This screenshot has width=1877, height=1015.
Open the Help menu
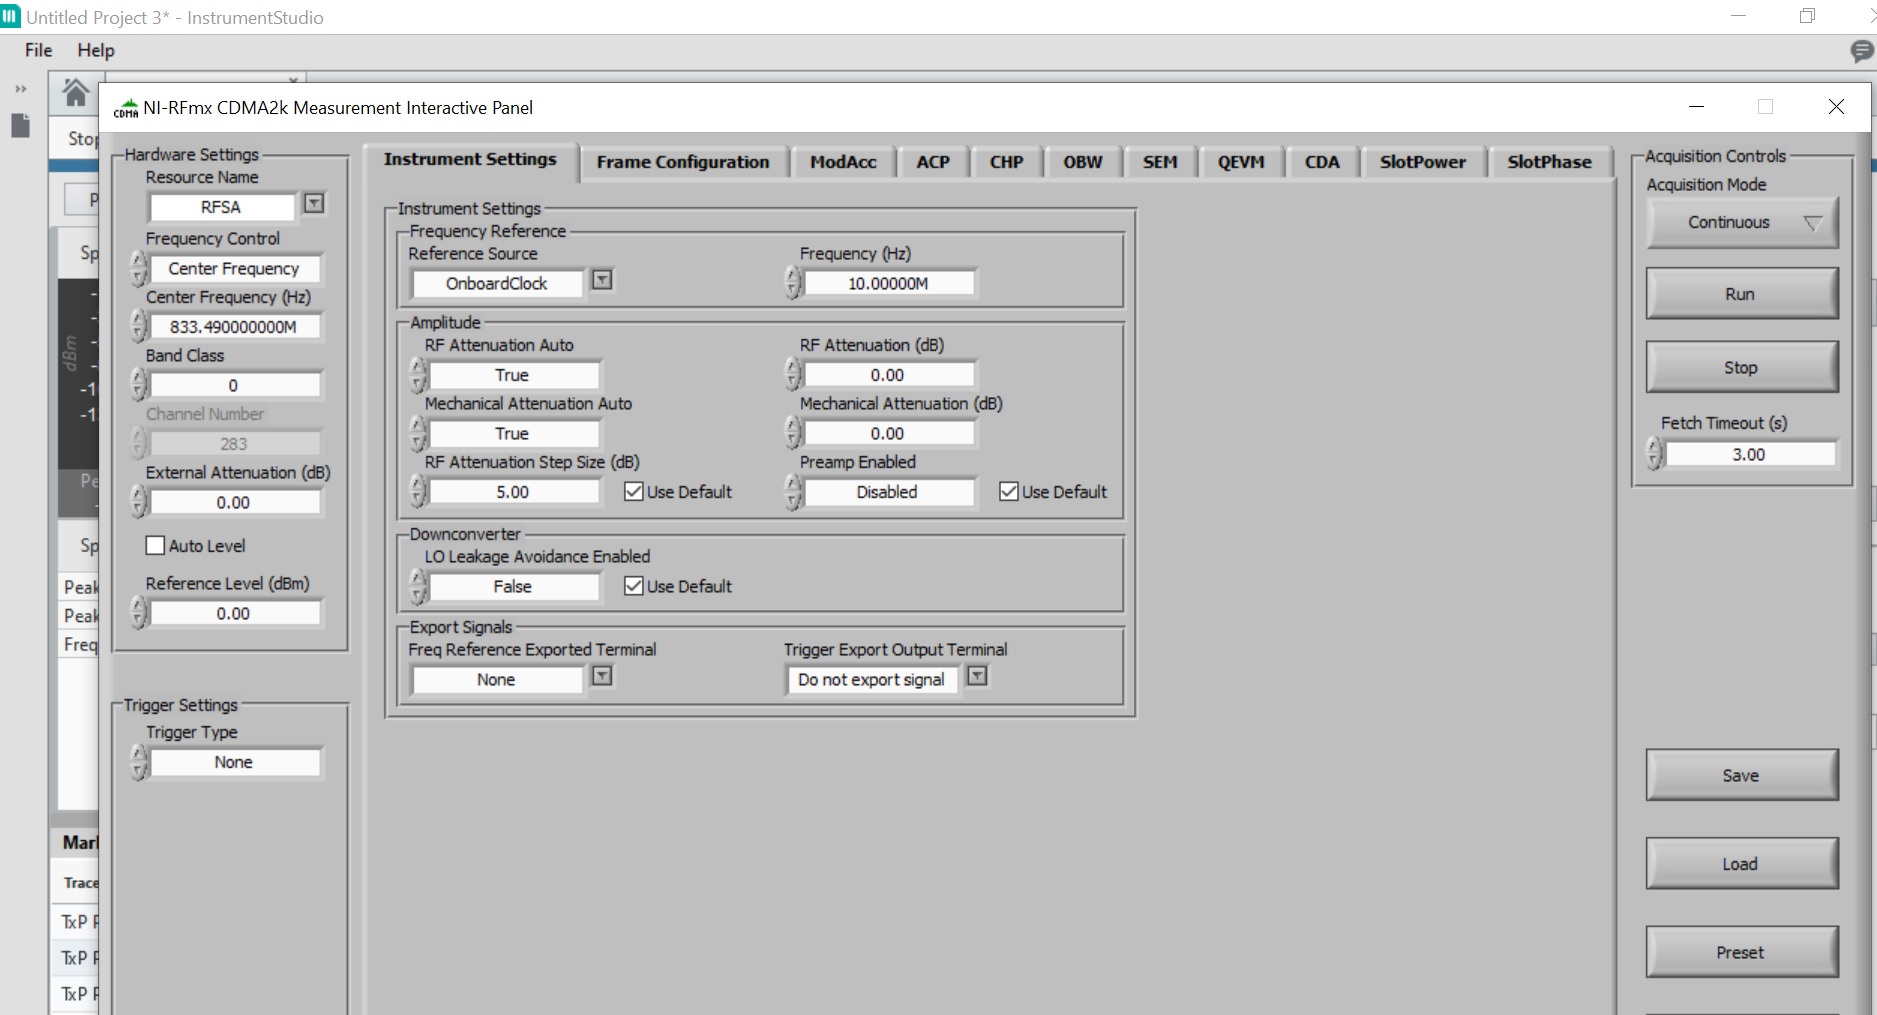point(96,51)
